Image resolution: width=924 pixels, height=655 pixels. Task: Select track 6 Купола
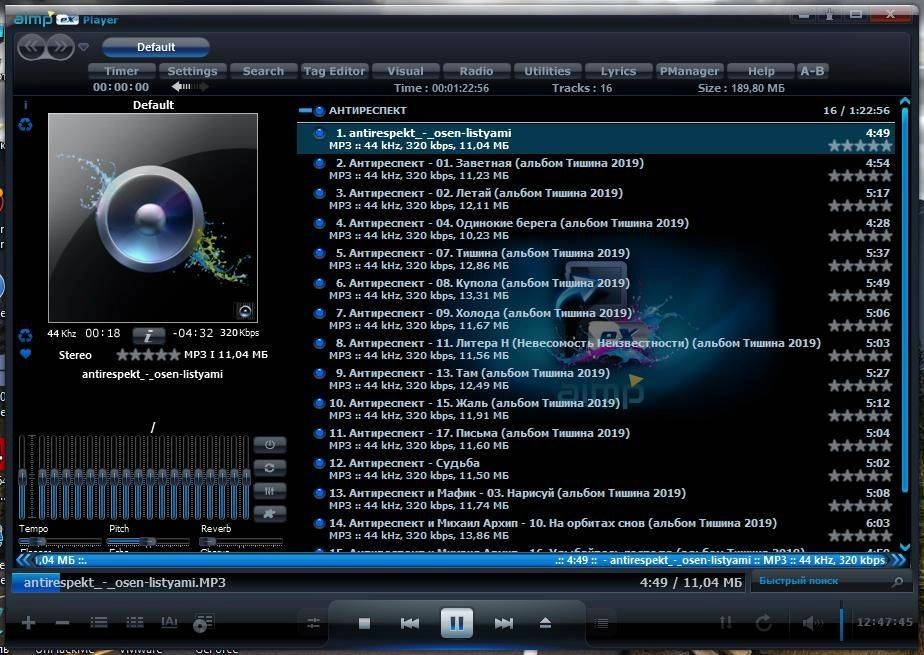596,289
